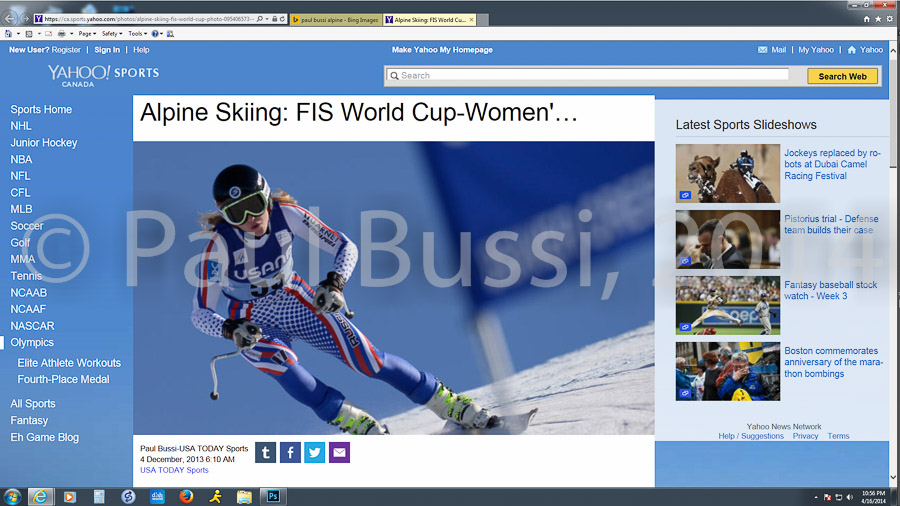Open NHL in the sidebar menu
The width and height of the screenshot is (900, 506).
click(x=21, y=126)
